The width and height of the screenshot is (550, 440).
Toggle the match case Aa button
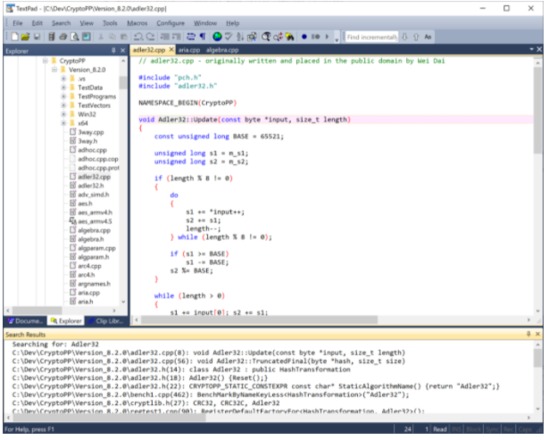(x=428, y=37)
